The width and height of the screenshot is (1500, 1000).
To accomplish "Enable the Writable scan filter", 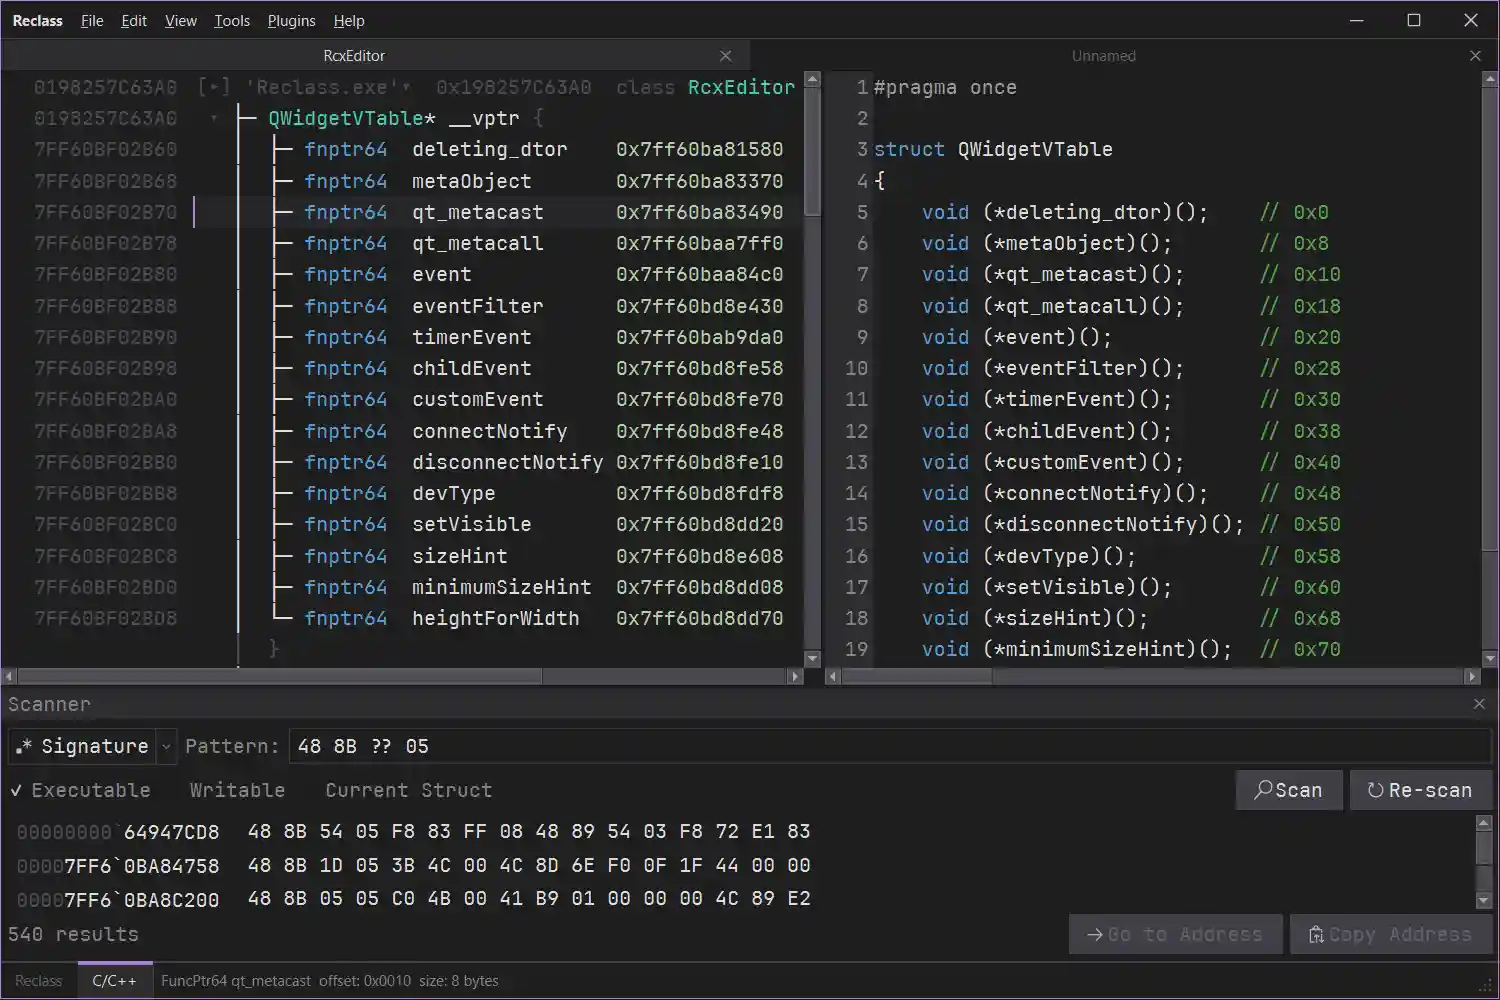I will [236, 790].
